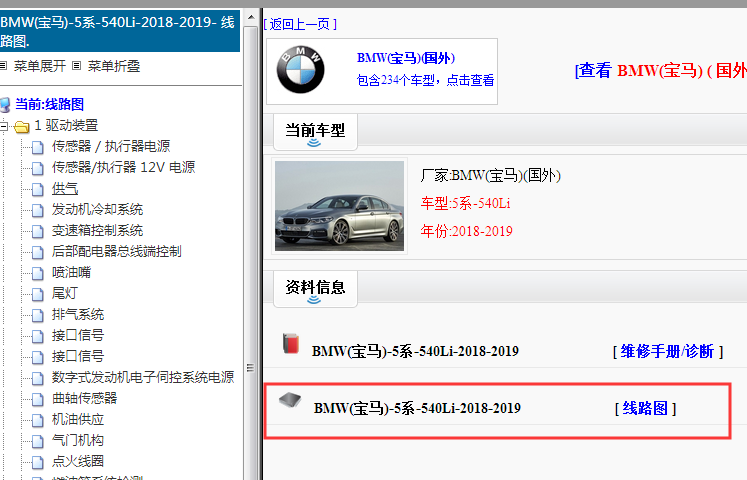Open the 尾灯 tree item
This screenshot has width=747, height=480.
[65, 293]
